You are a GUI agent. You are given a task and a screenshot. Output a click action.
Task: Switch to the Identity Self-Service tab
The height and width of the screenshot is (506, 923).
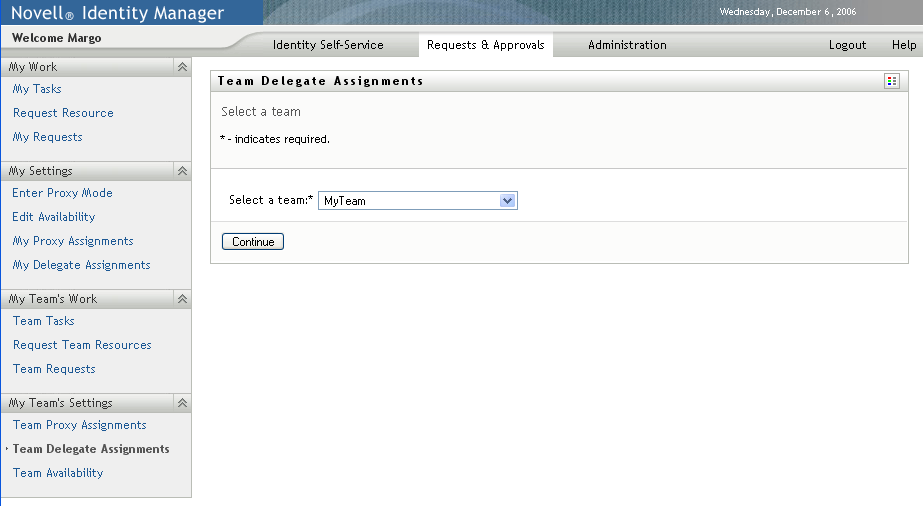(x=328, y=45)
